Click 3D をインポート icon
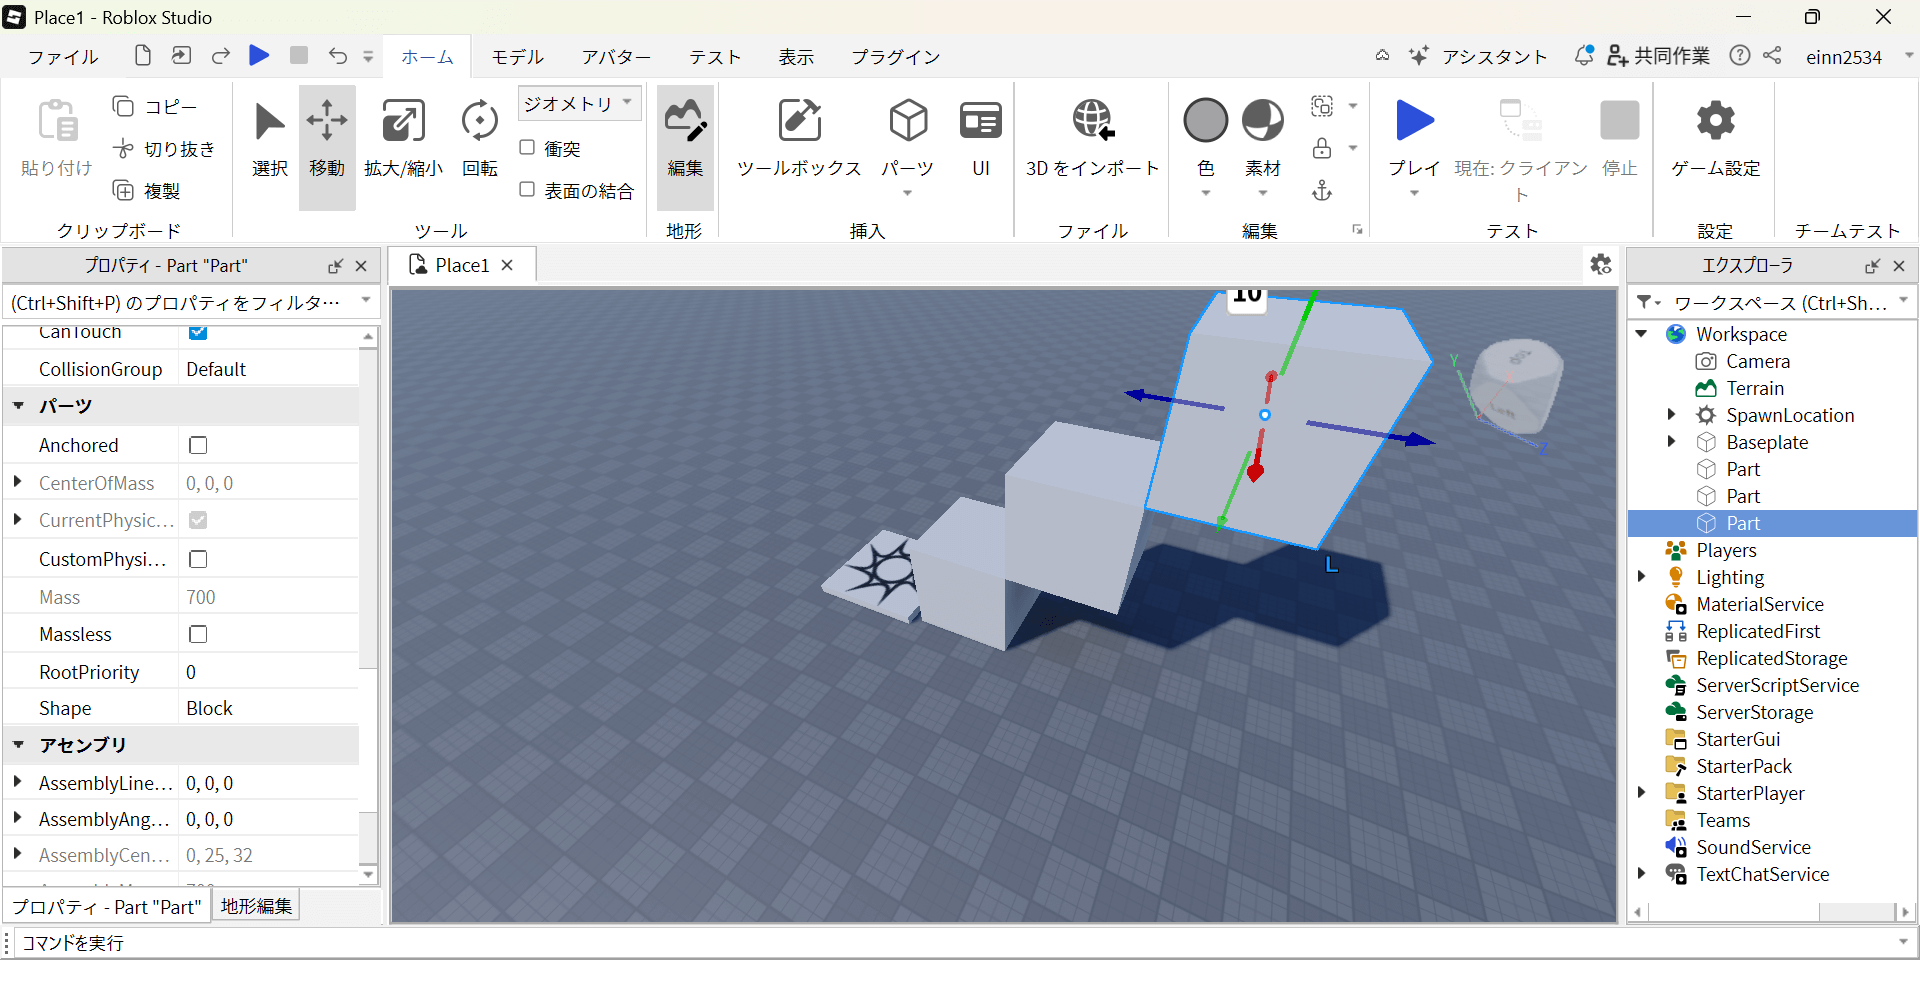 pyautogui.click(x=1093, y=121)
